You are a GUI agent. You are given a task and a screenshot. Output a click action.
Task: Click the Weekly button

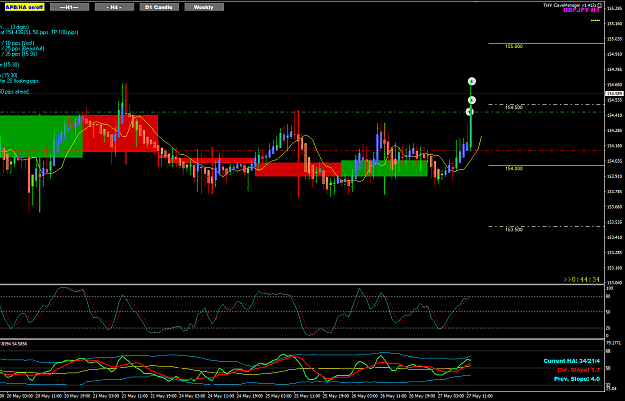[204, 7]
